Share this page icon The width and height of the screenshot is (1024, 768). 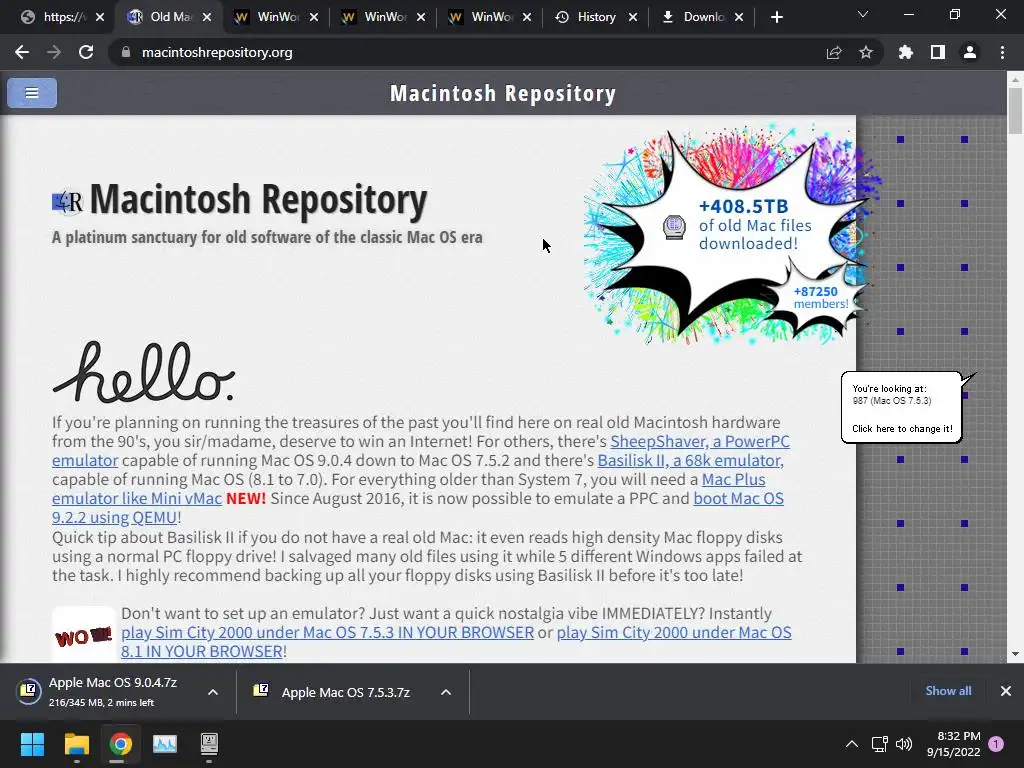click(834, 52)
